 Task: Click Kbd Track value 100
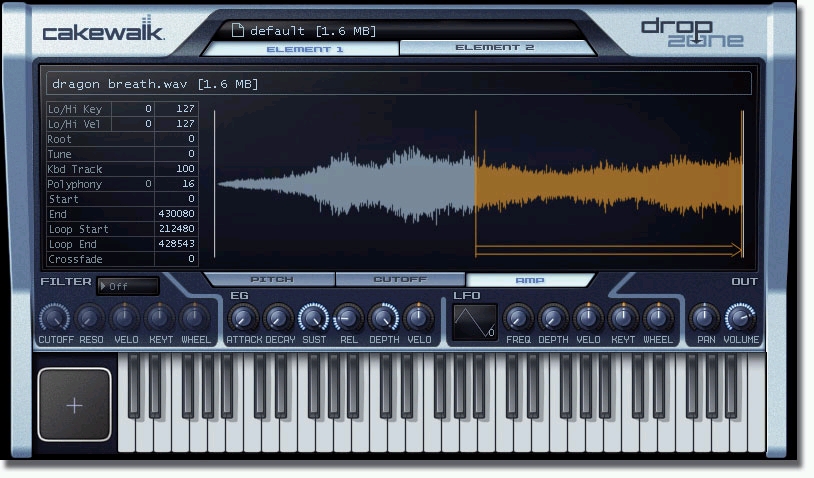(176, 169)
